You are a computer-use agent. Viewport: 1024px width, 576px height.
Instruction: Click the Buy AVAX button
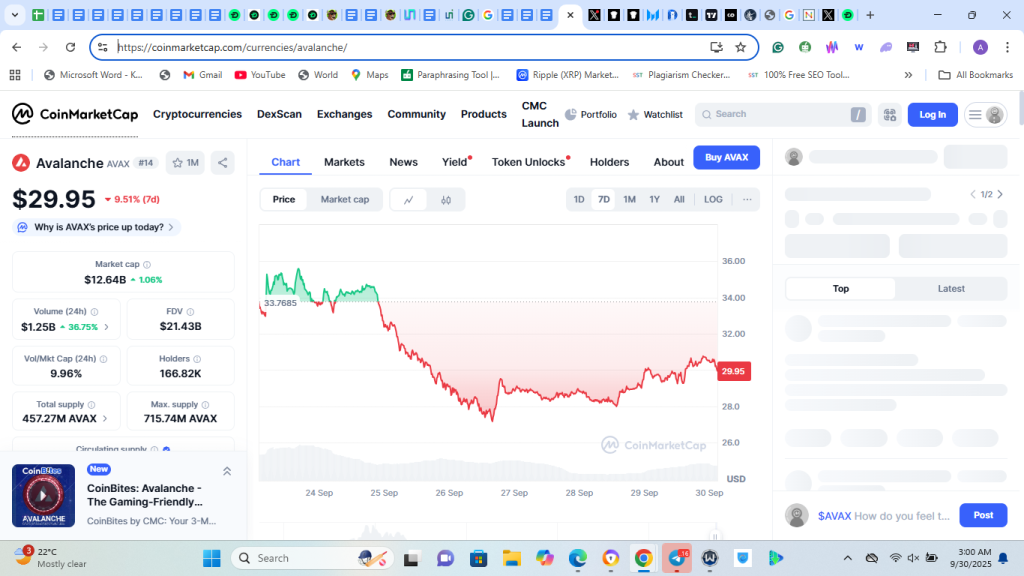tap(726, 157)
